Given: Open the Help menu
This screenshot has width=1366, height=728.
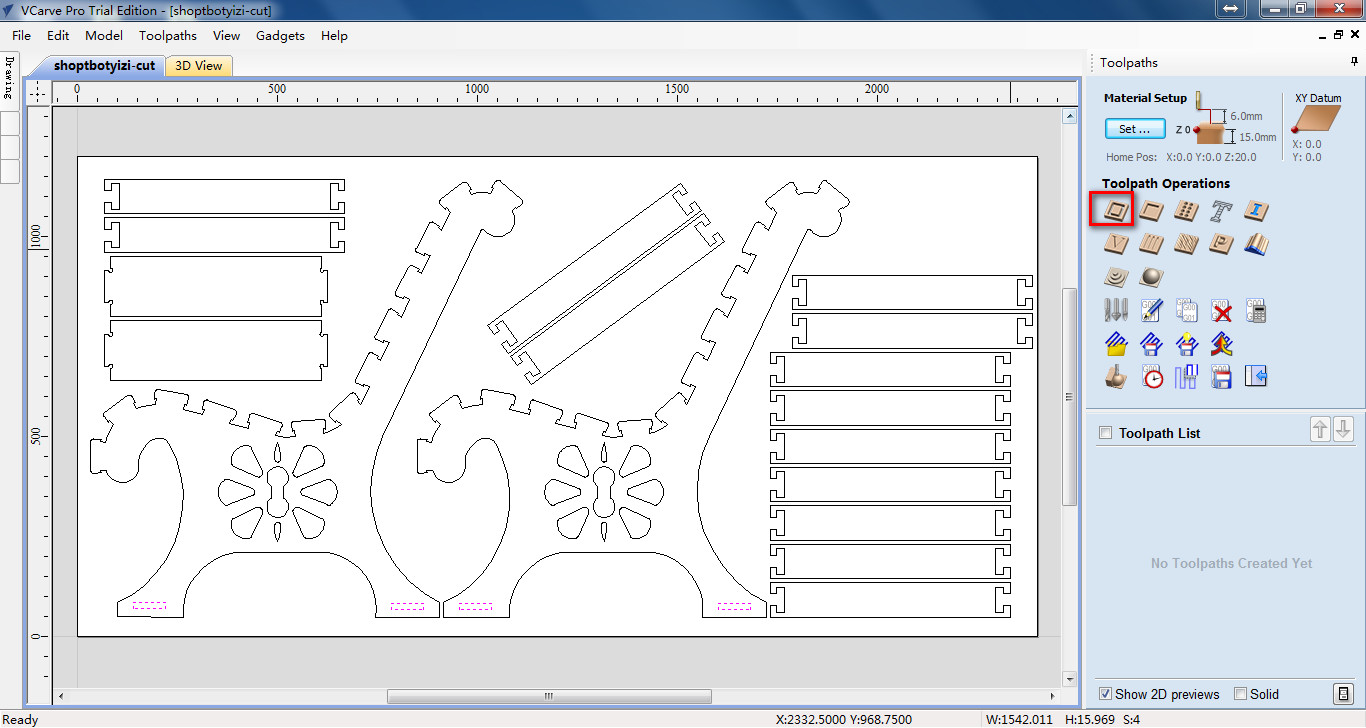Looking at the screenshot, I should click(x=334, y=36).
